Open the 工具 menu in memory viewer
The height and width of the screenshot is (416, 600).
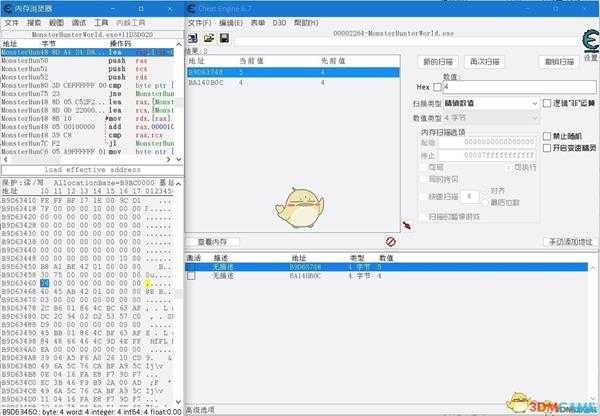(101, 21)
